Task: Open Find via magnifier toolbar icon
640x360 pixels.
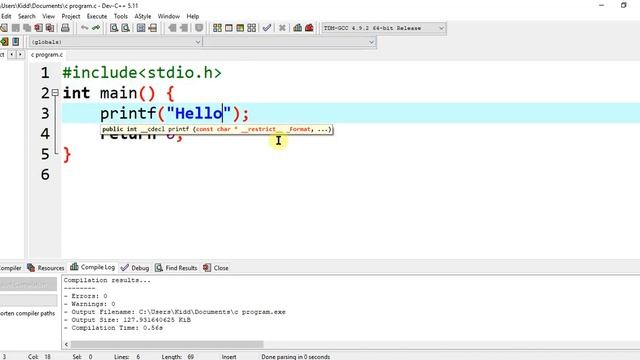Action: coord(114,28)
